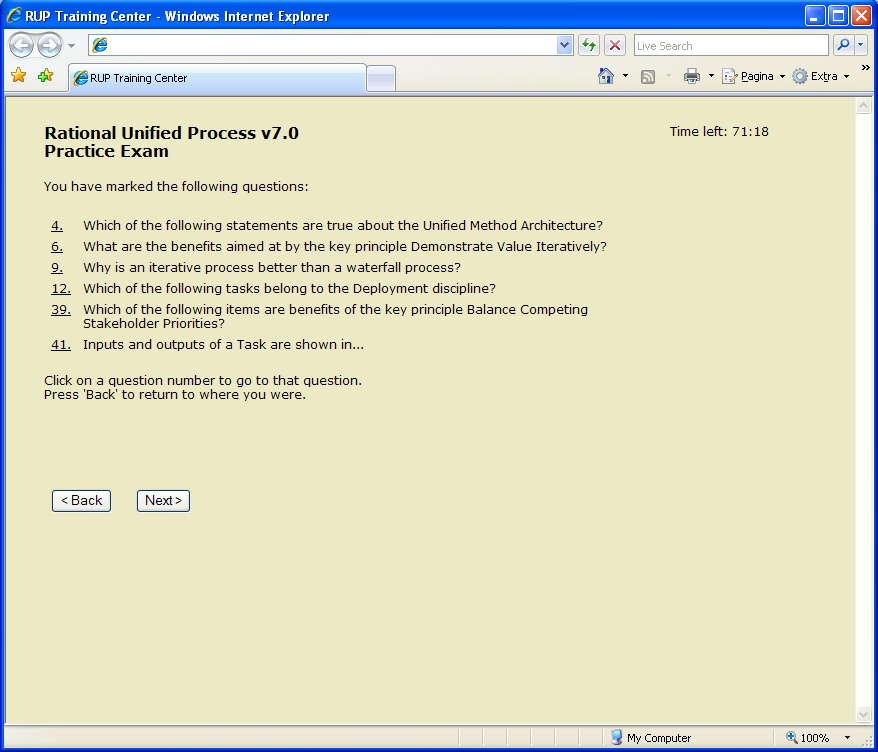Click the Next > button
Viewport: 878px width, 752px height.
point(164,501)
